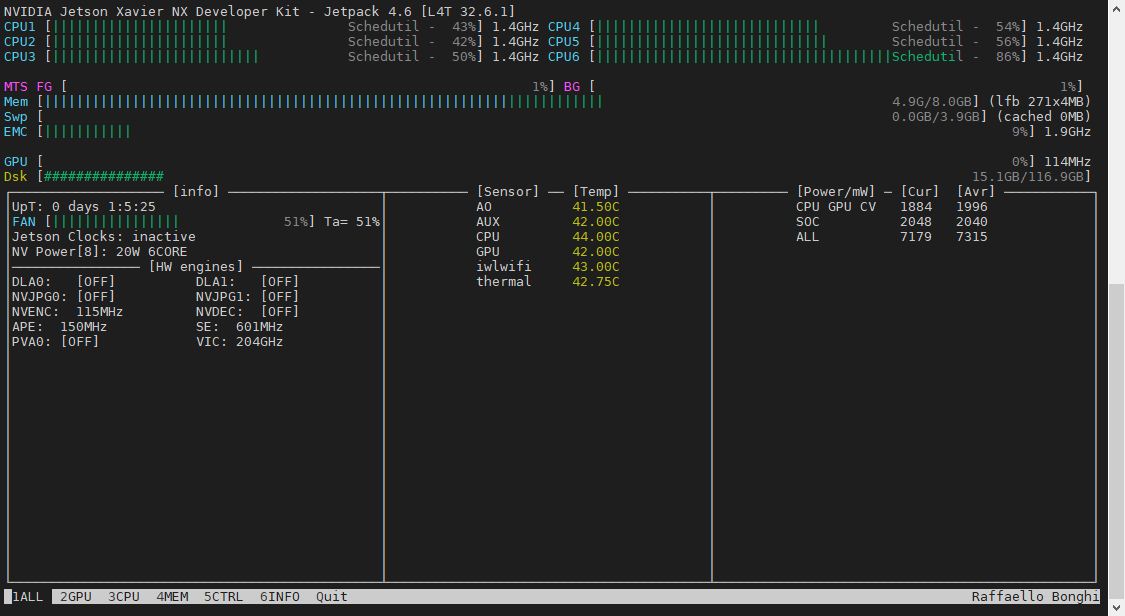Click the CPU temperature reading 44.00C

[595, 236]
